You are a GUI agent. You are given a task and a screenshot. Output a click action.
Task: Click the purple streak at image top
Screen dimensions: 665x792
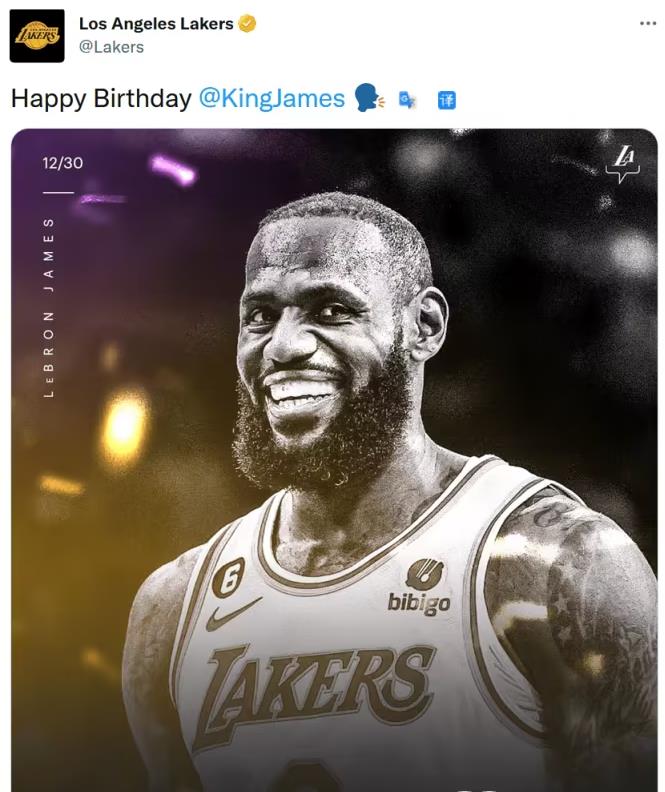172,168
